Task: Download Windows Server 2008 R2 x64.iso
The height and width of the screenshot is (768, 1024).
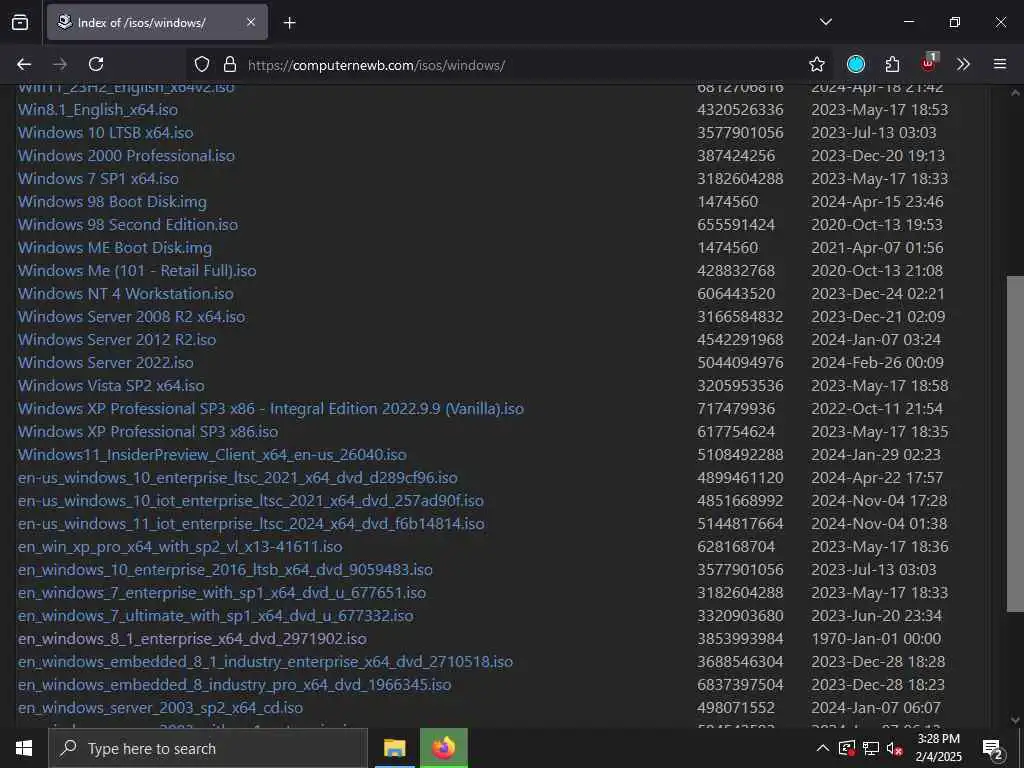Action: pyautogui.click(x=132, y=317)
